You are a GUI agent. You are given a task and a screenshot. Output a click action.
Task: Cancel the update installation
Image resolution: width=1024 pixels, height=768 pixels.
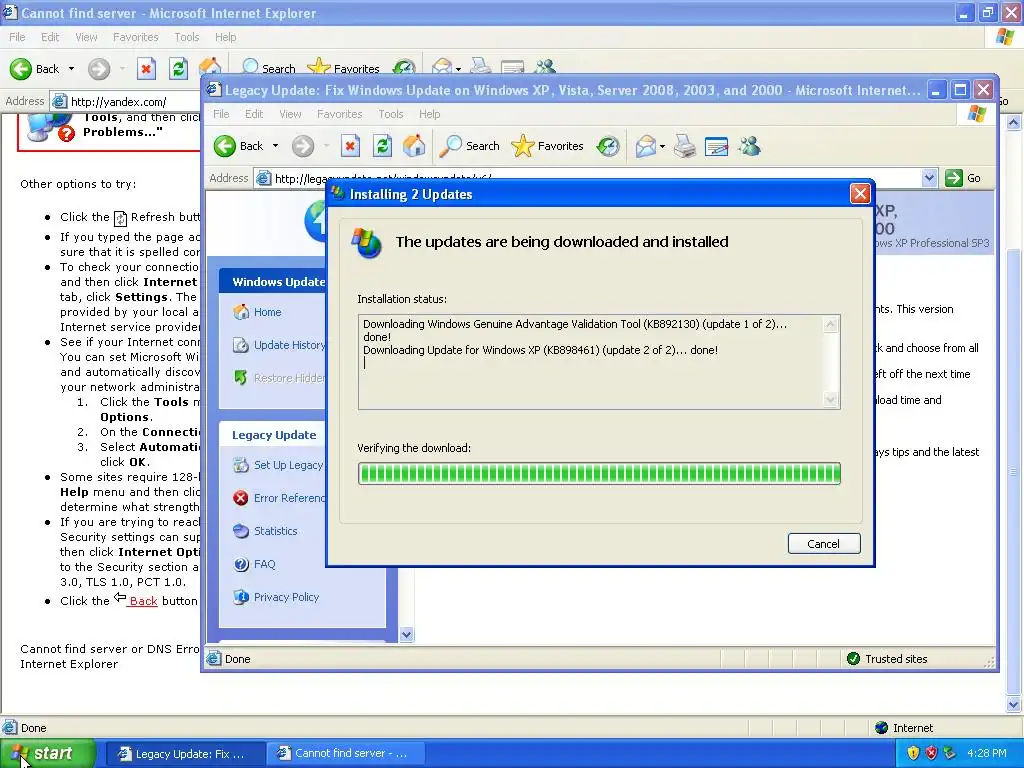click(824, 543)
